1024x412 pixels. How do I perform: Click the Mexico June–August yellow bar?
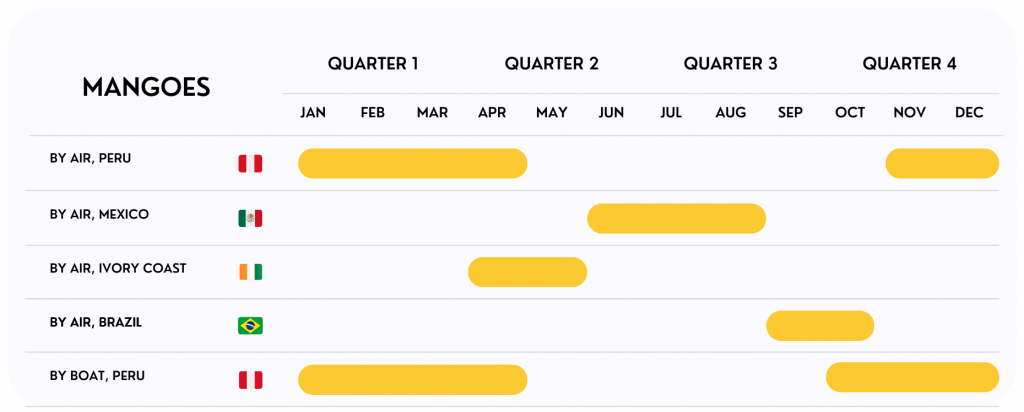676,218
